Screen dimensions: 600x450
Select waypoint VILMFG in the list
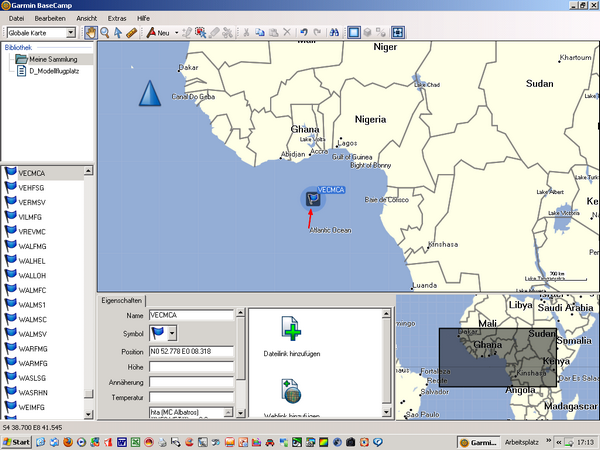[x=43, y=217]
